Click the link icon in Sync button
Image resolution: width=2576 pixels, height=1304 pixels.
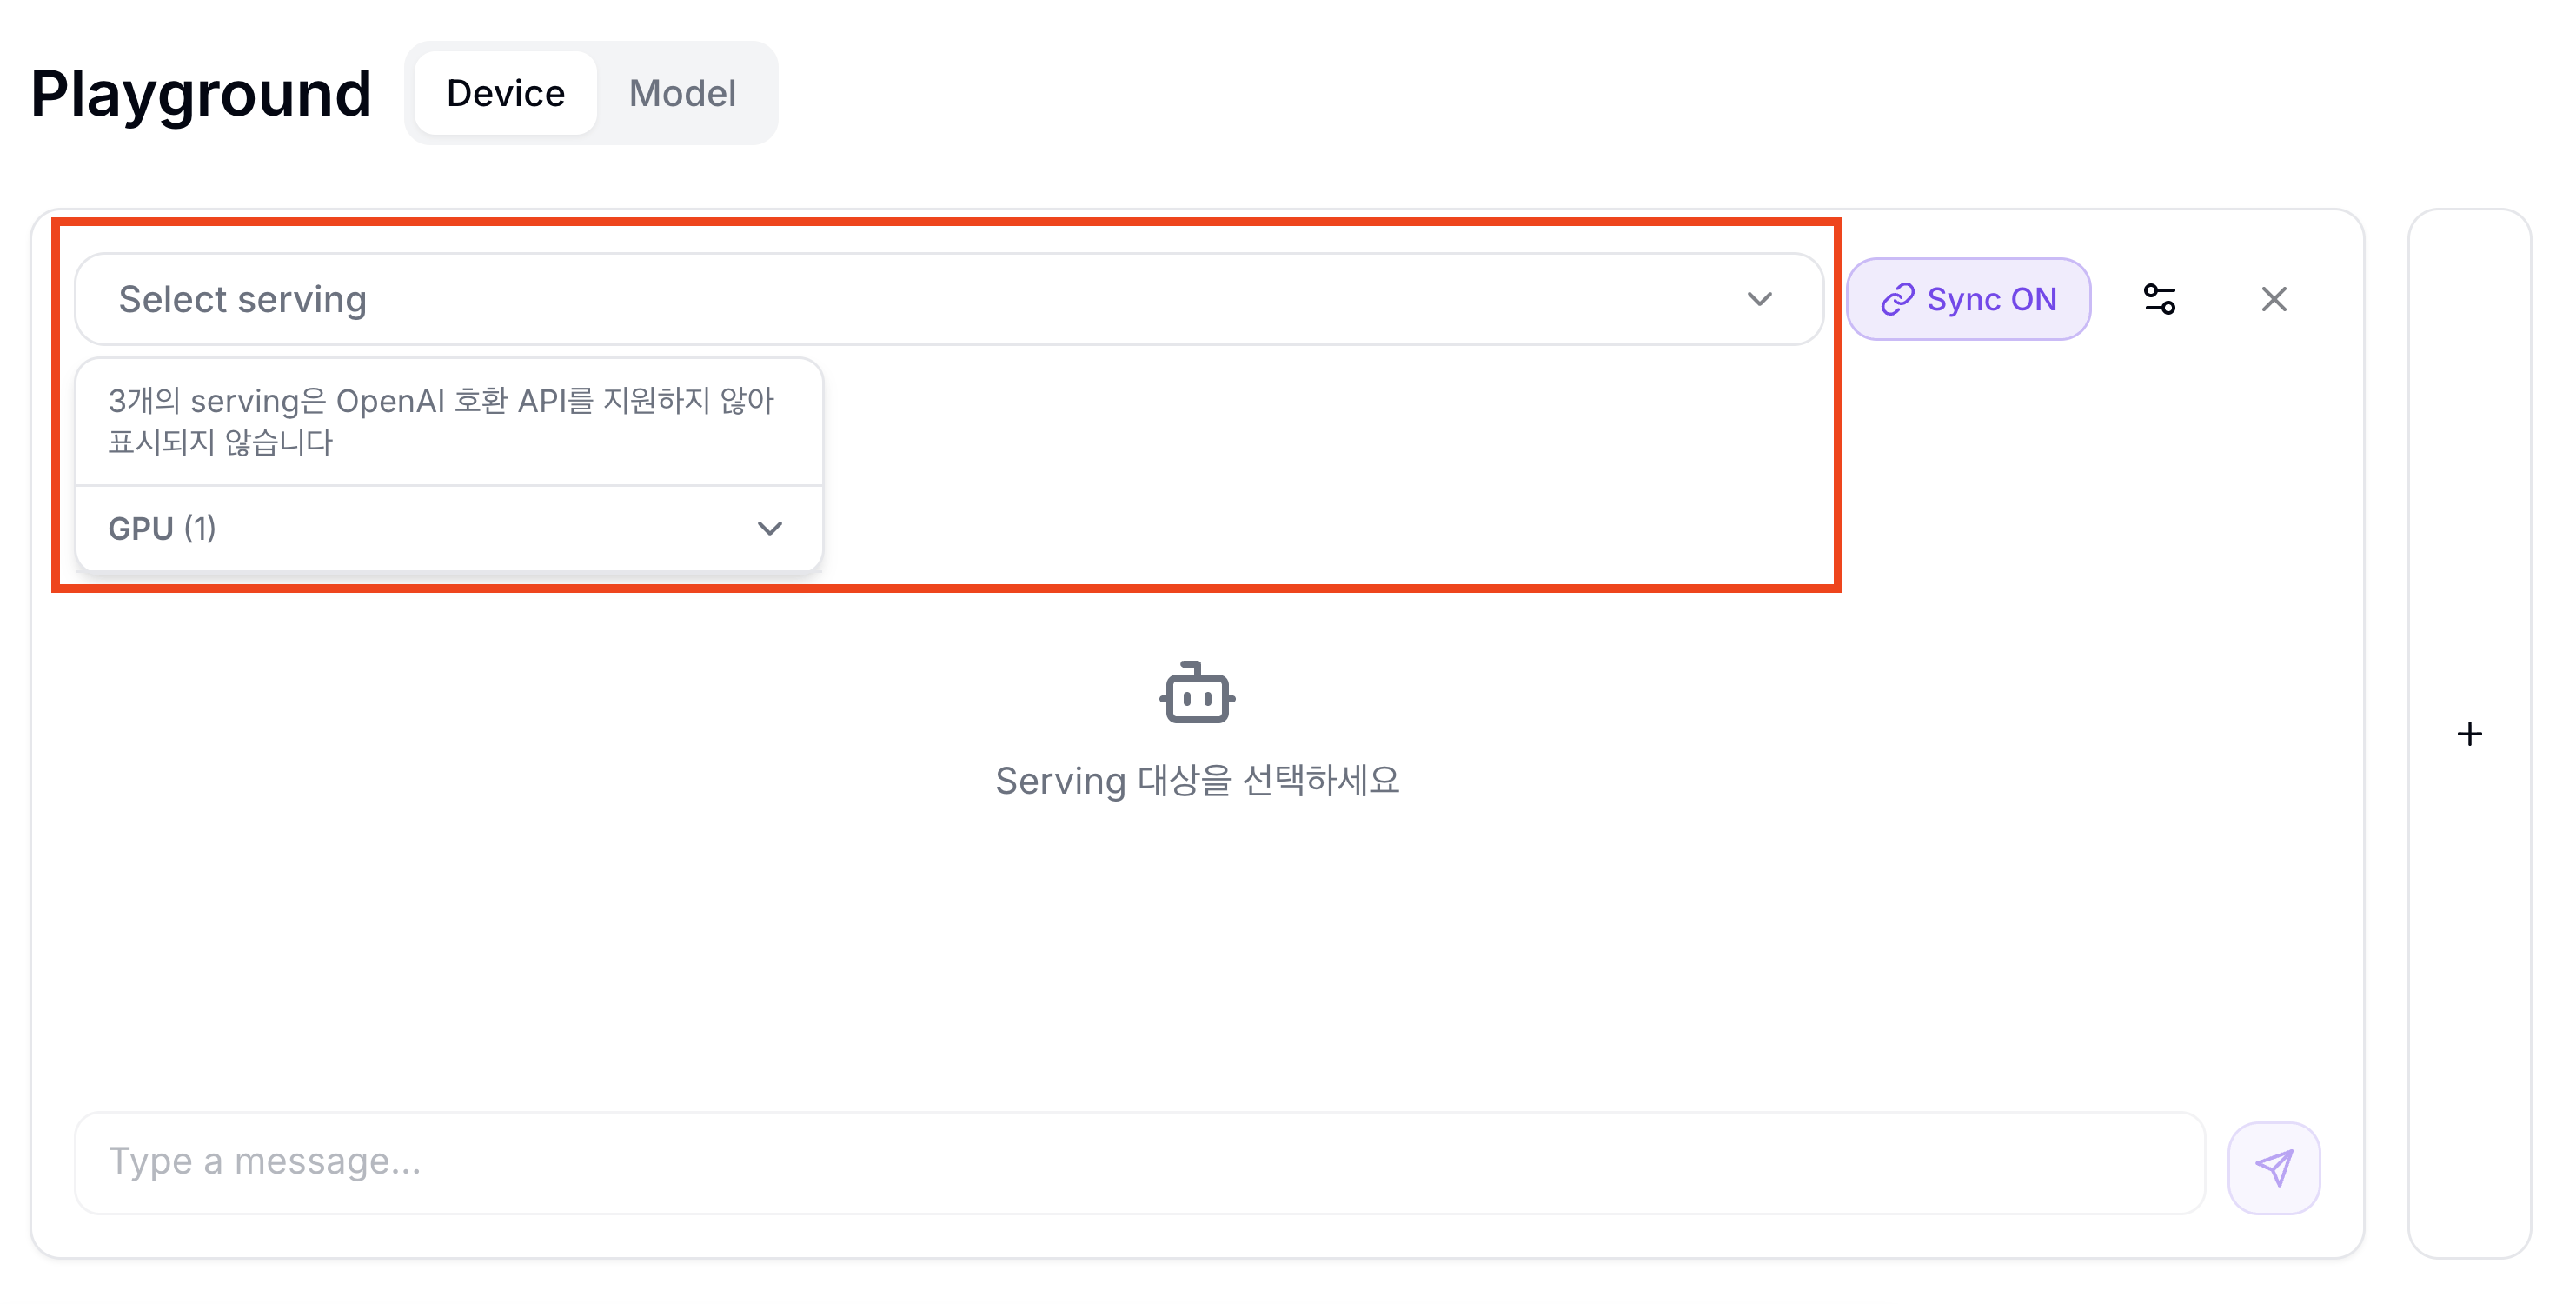(x=1897, y=300)
